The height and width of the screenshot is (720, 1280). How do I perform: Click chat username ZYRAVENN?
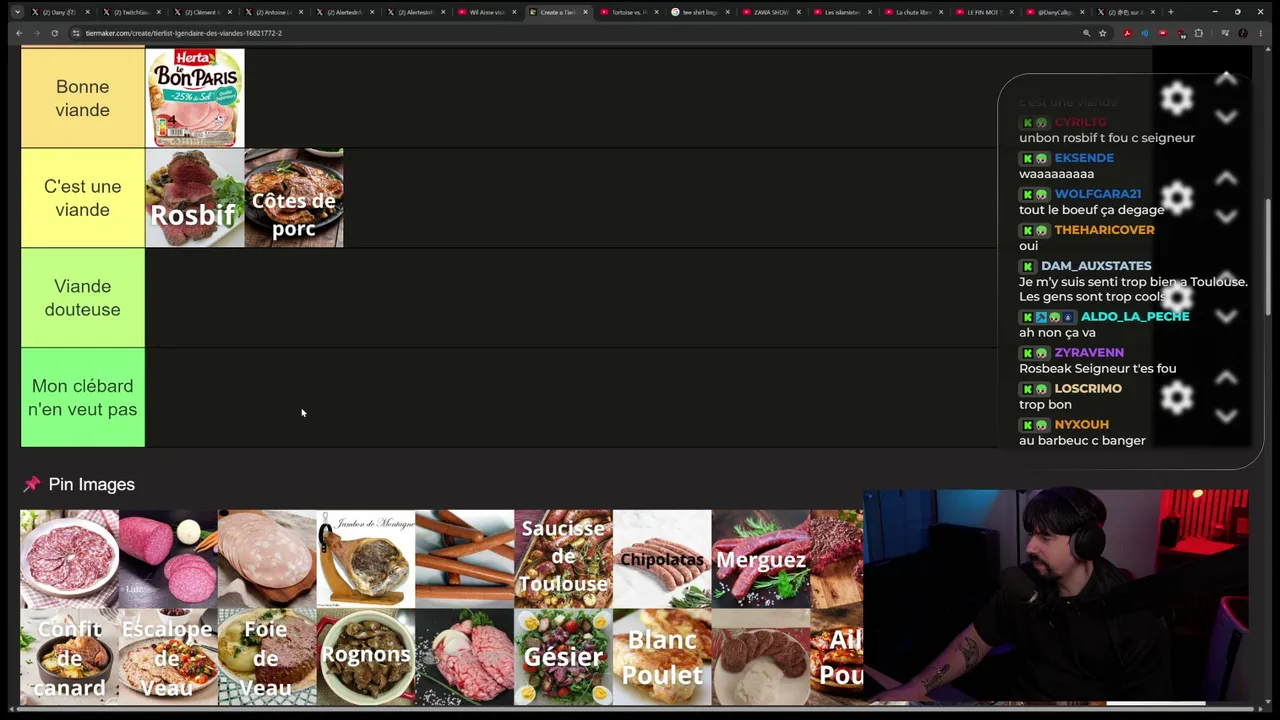(x=1089, y=352)
